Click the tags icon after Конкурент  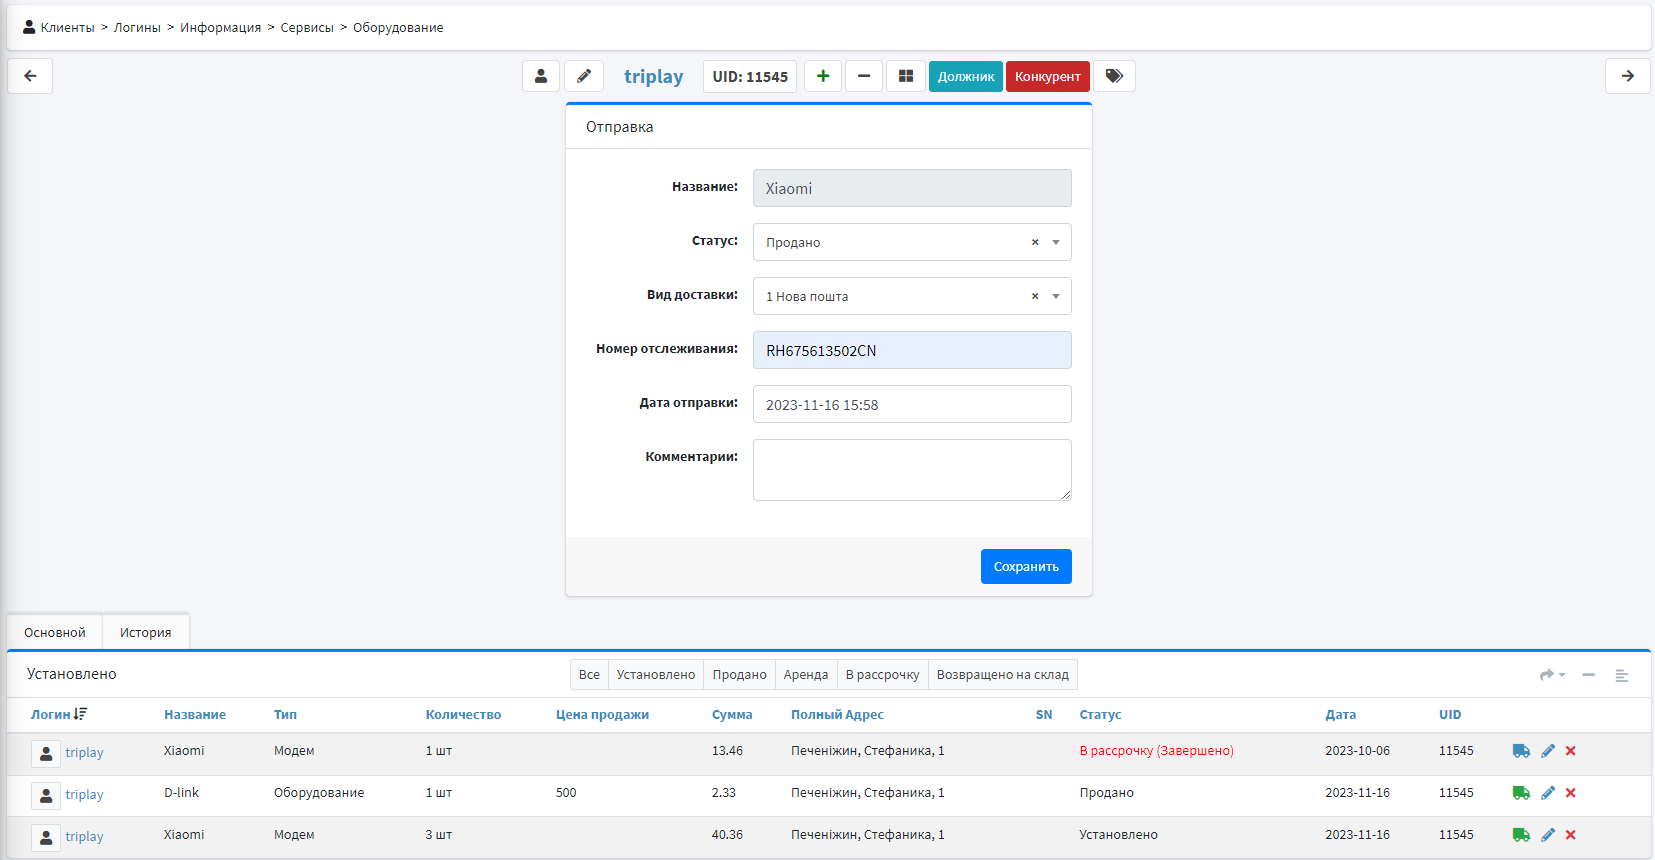pos(1114,76)
